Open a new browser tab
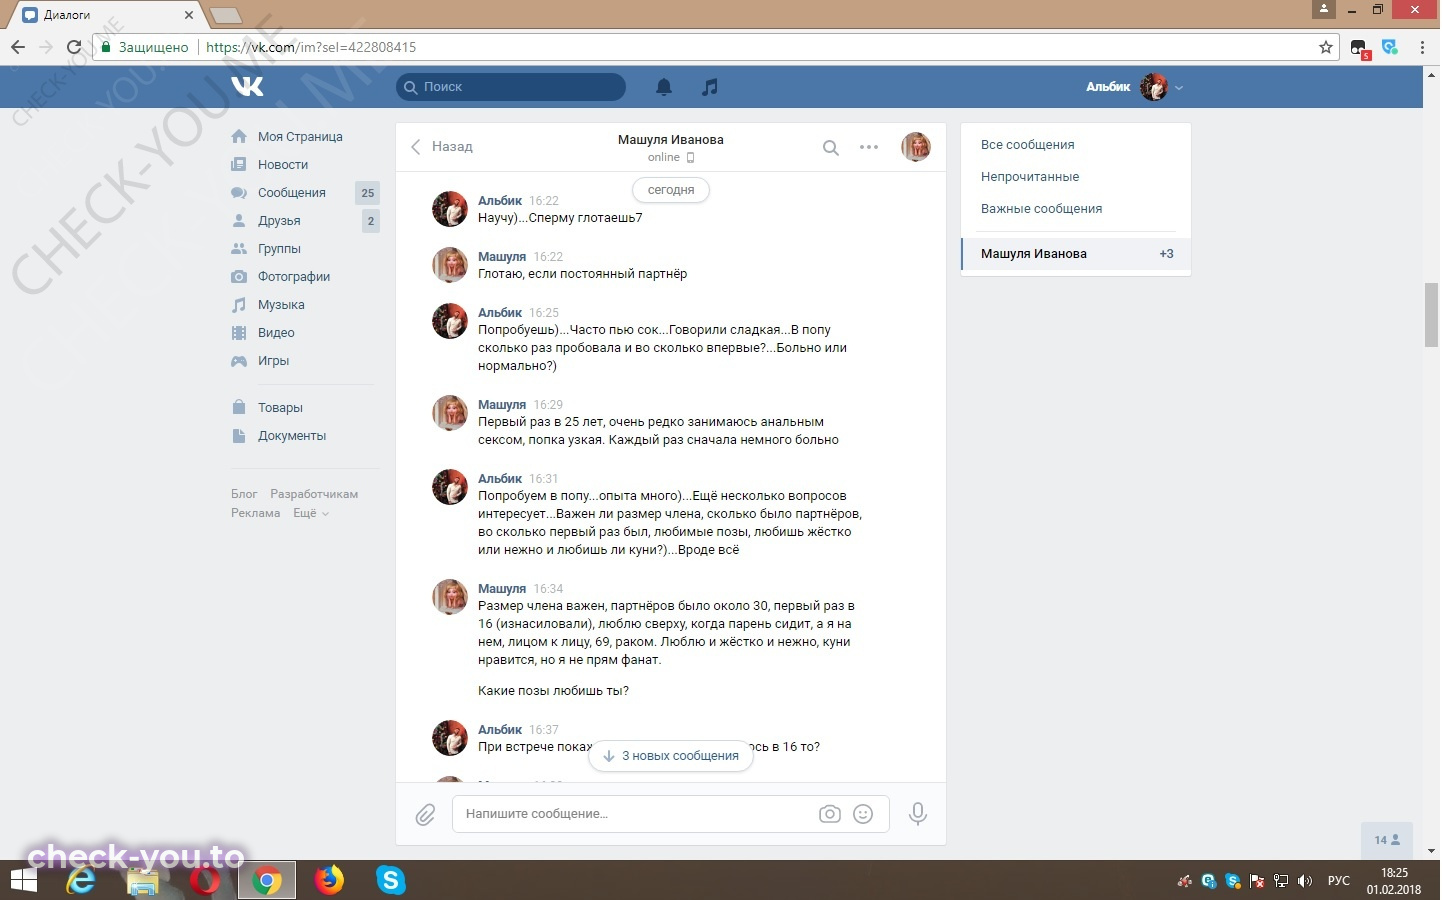Image resolution: width=1442 pixels, height=900 pixels. 226,15
